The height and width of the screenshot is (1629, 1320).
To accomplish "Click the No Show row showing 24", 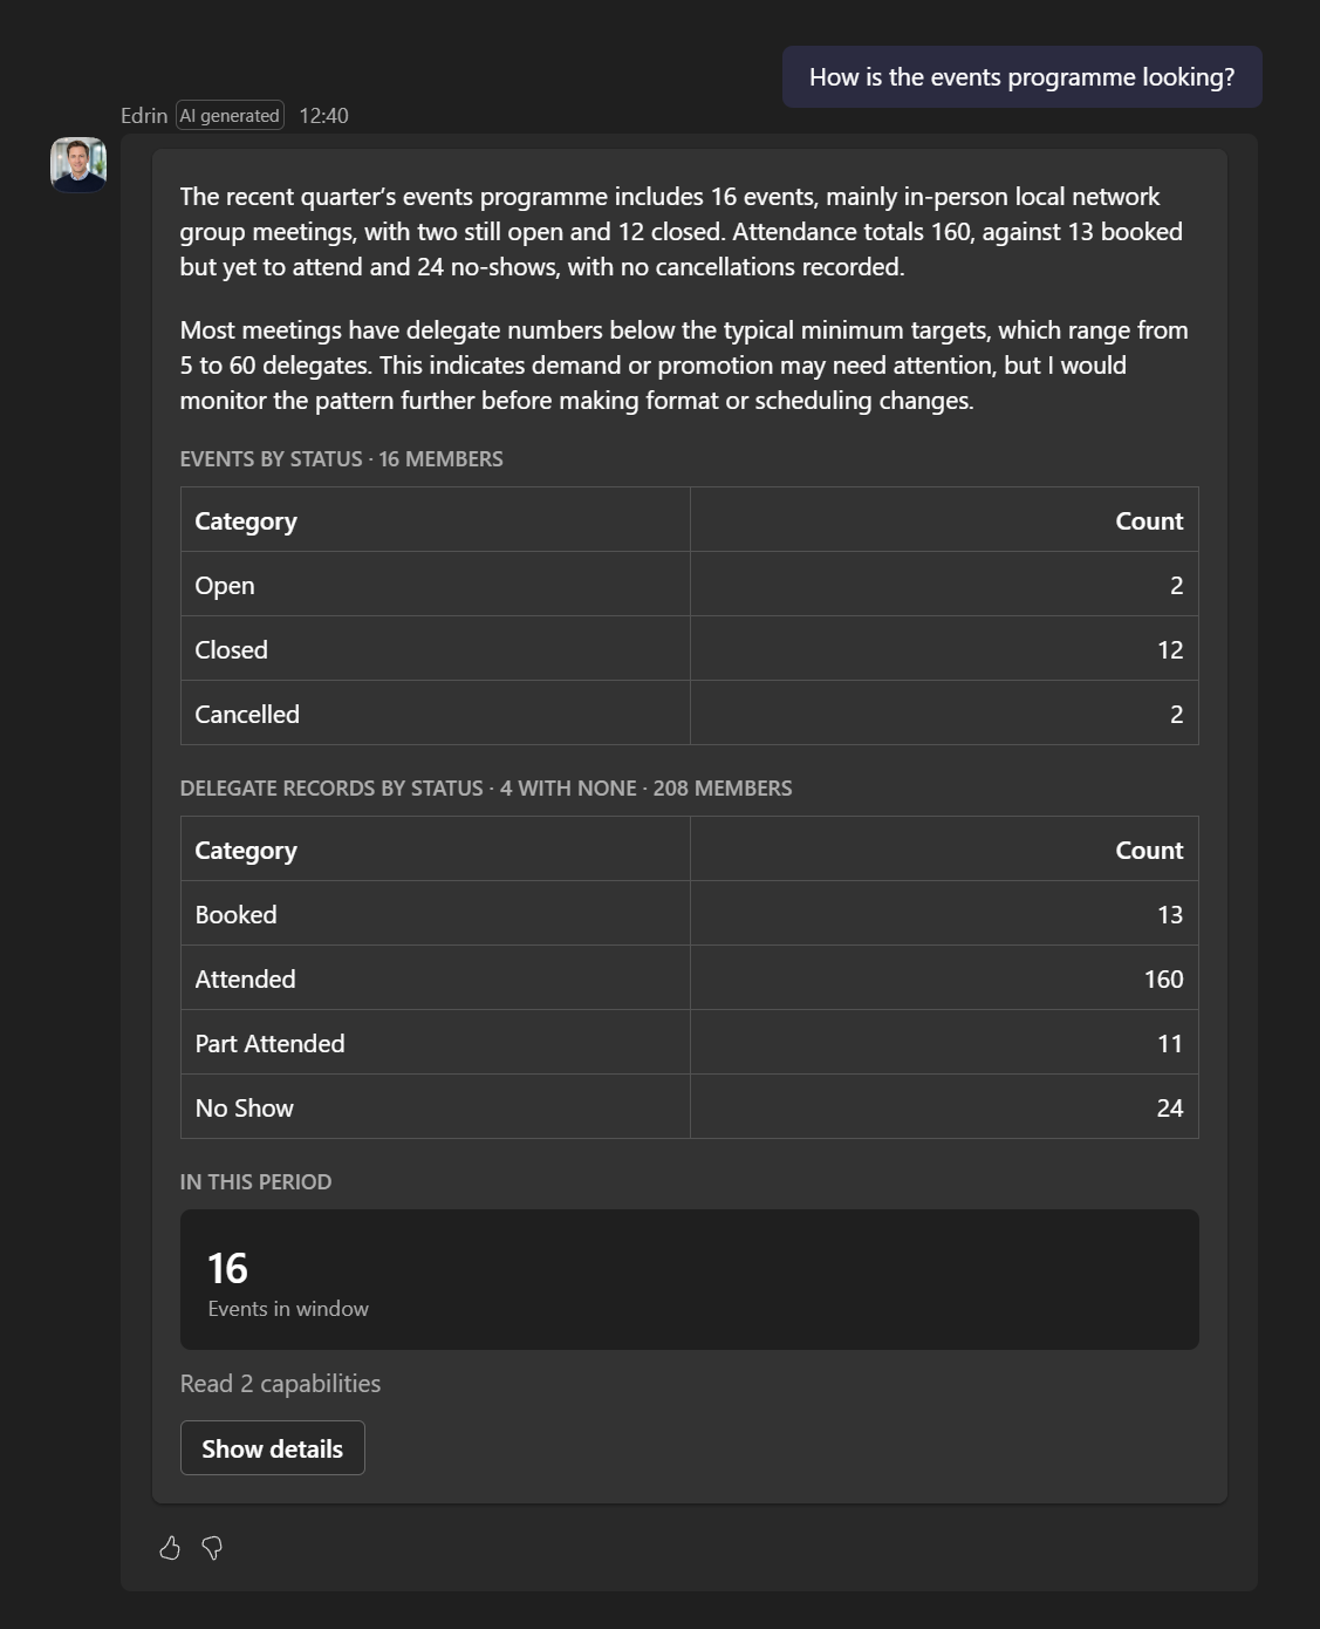I will (x=689, y=1107).
